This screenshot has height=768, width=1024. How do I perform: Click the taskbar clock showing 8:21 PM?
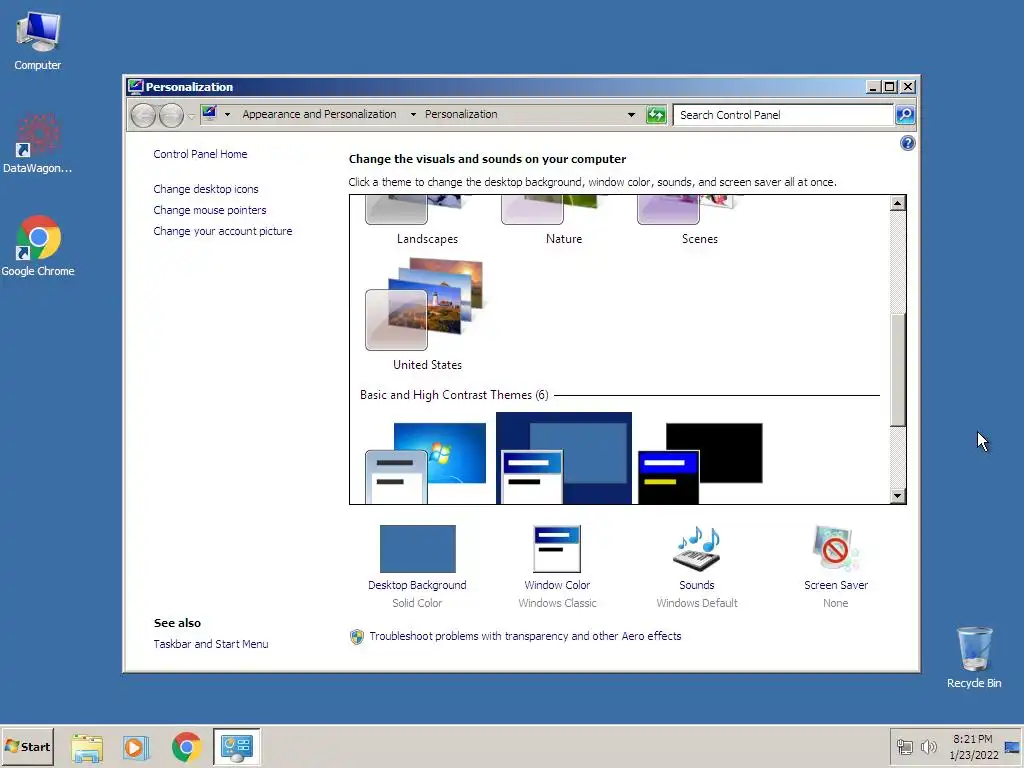tap(973, 747)
